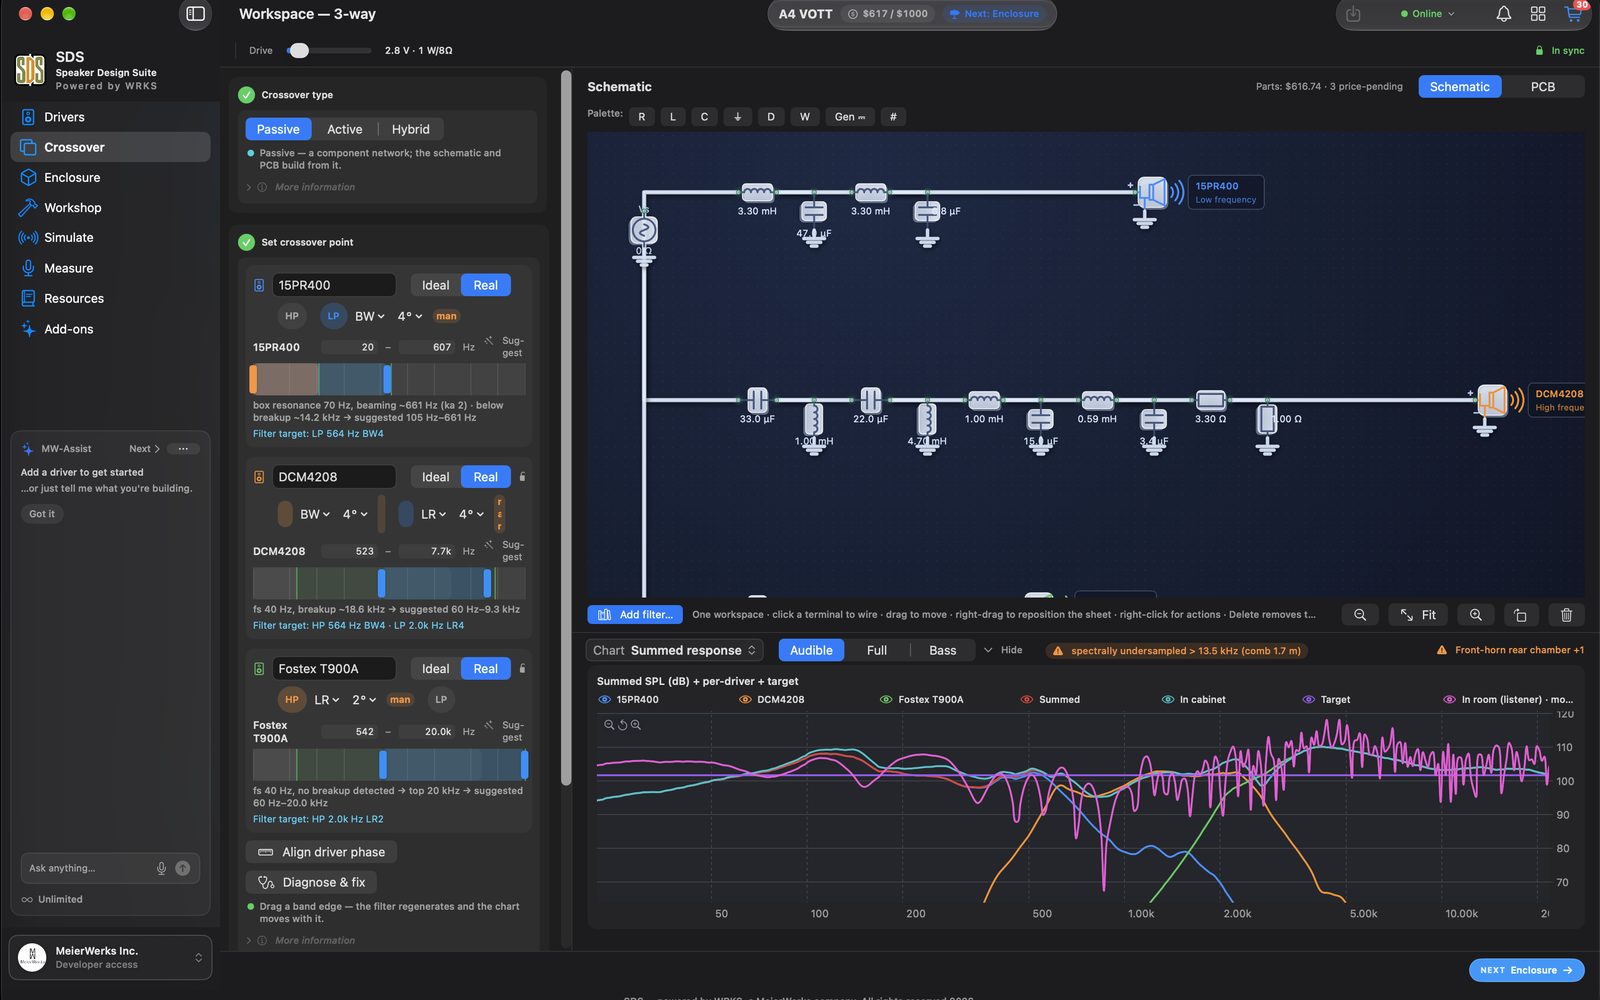This screenshot has height=1000, width=1600.
Task: Zoom in on the response chart
Action: [635, 725]
